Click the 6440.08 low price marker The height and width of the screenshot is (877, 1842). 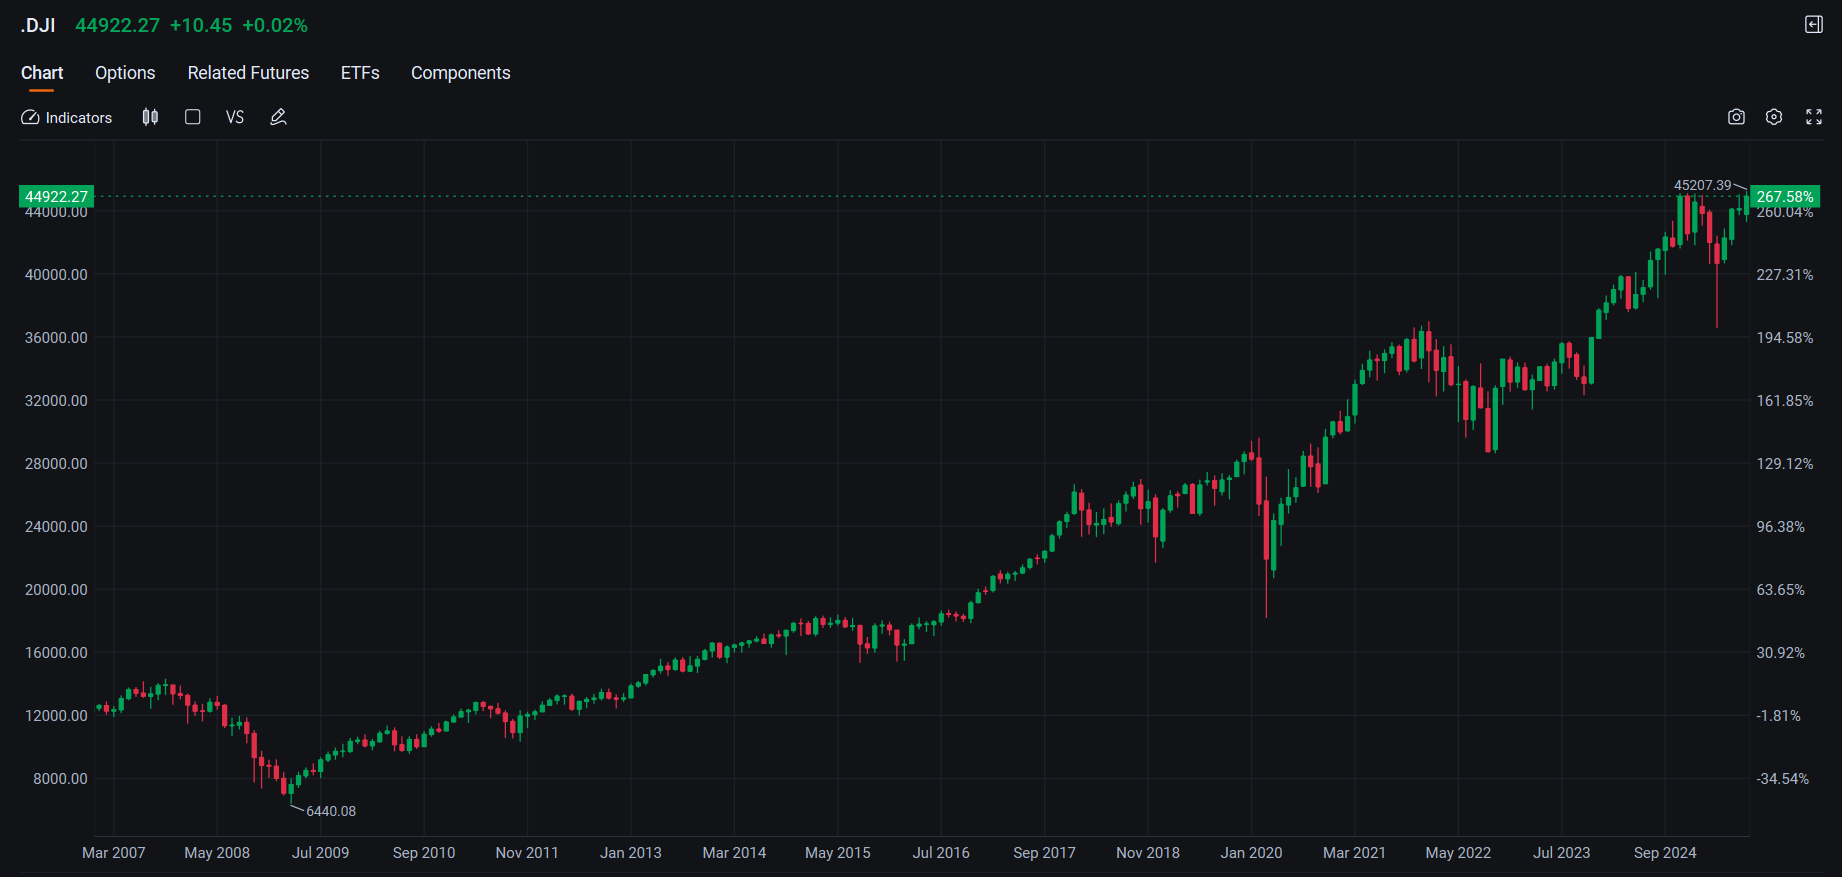tap(331, 811)
